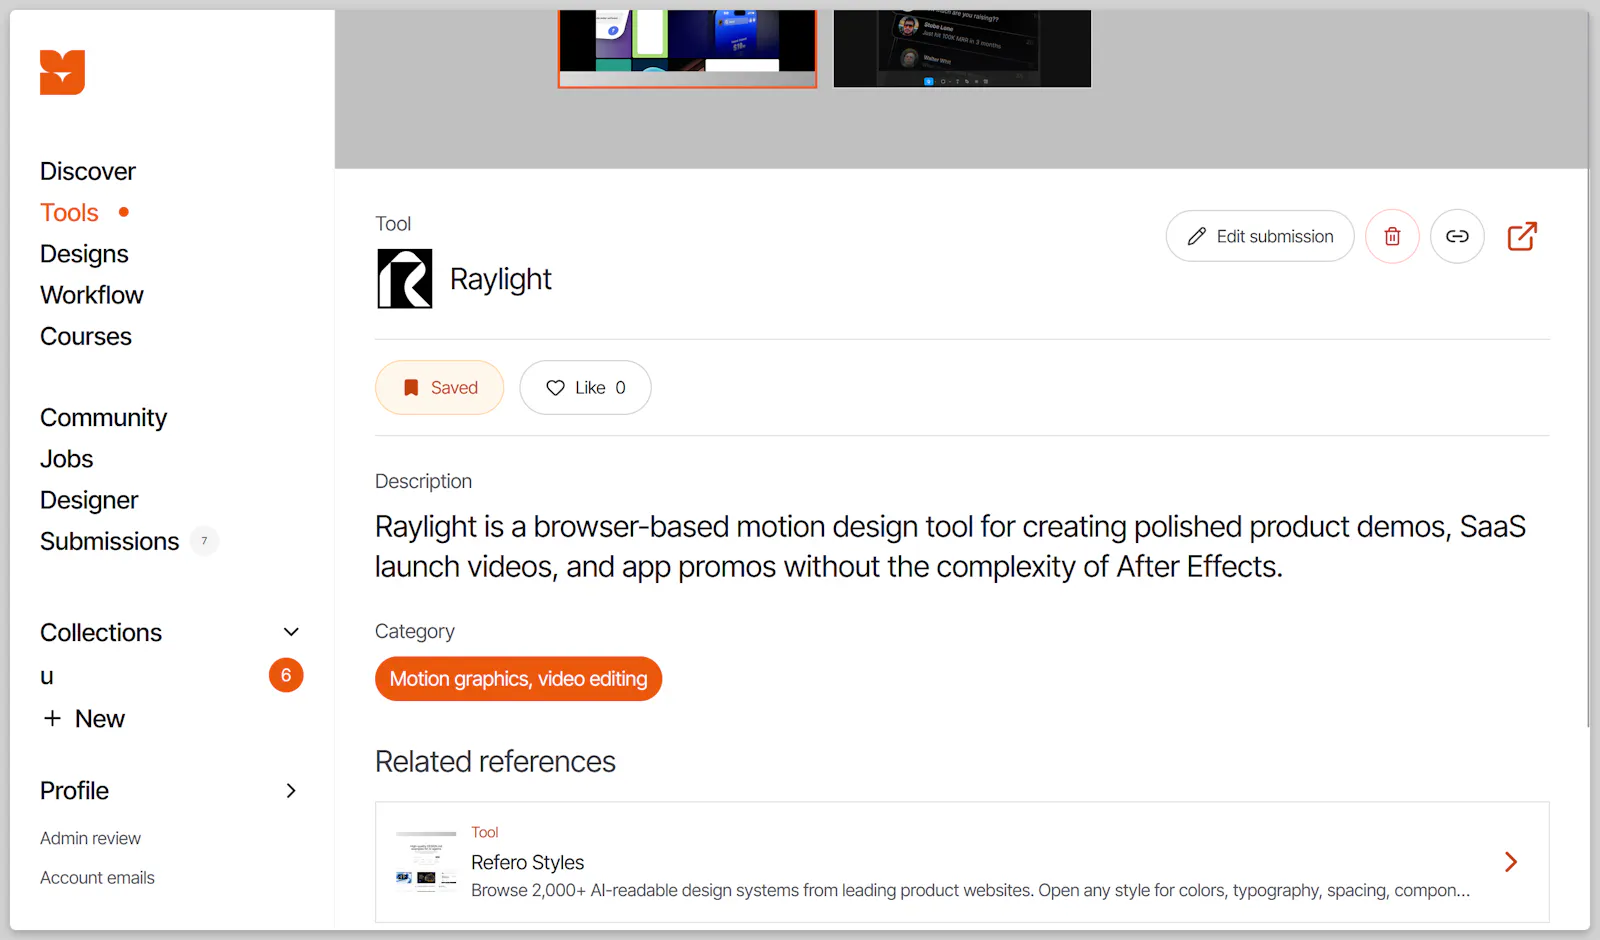The image size is (1600, 940).
Task: Create a New collection
Action: tap(84, 718)
